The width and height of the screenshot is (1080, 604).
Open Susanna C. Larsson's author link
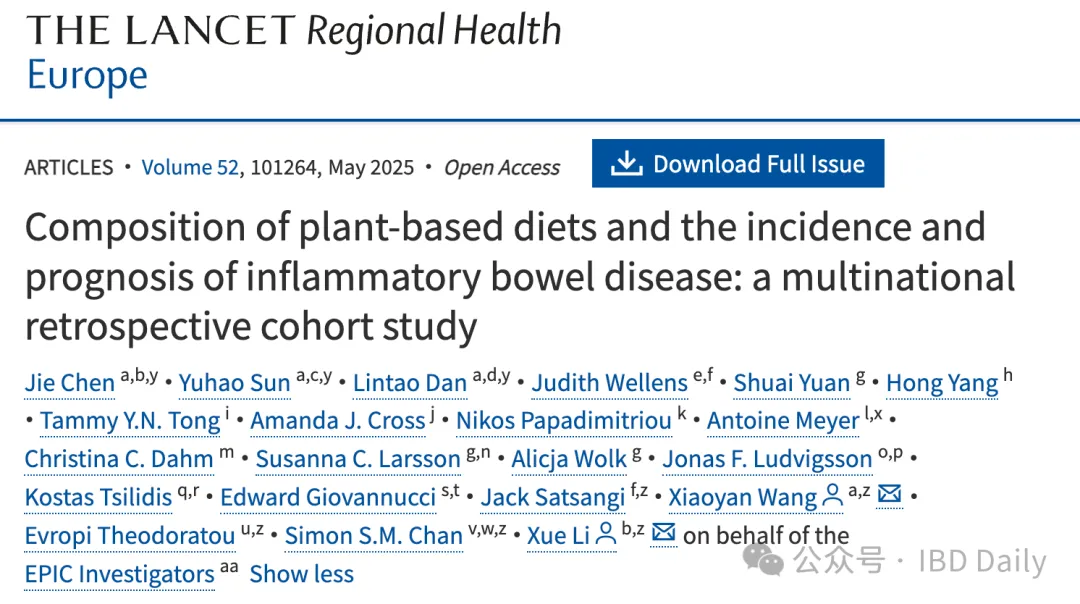click(x=357, y=459)
